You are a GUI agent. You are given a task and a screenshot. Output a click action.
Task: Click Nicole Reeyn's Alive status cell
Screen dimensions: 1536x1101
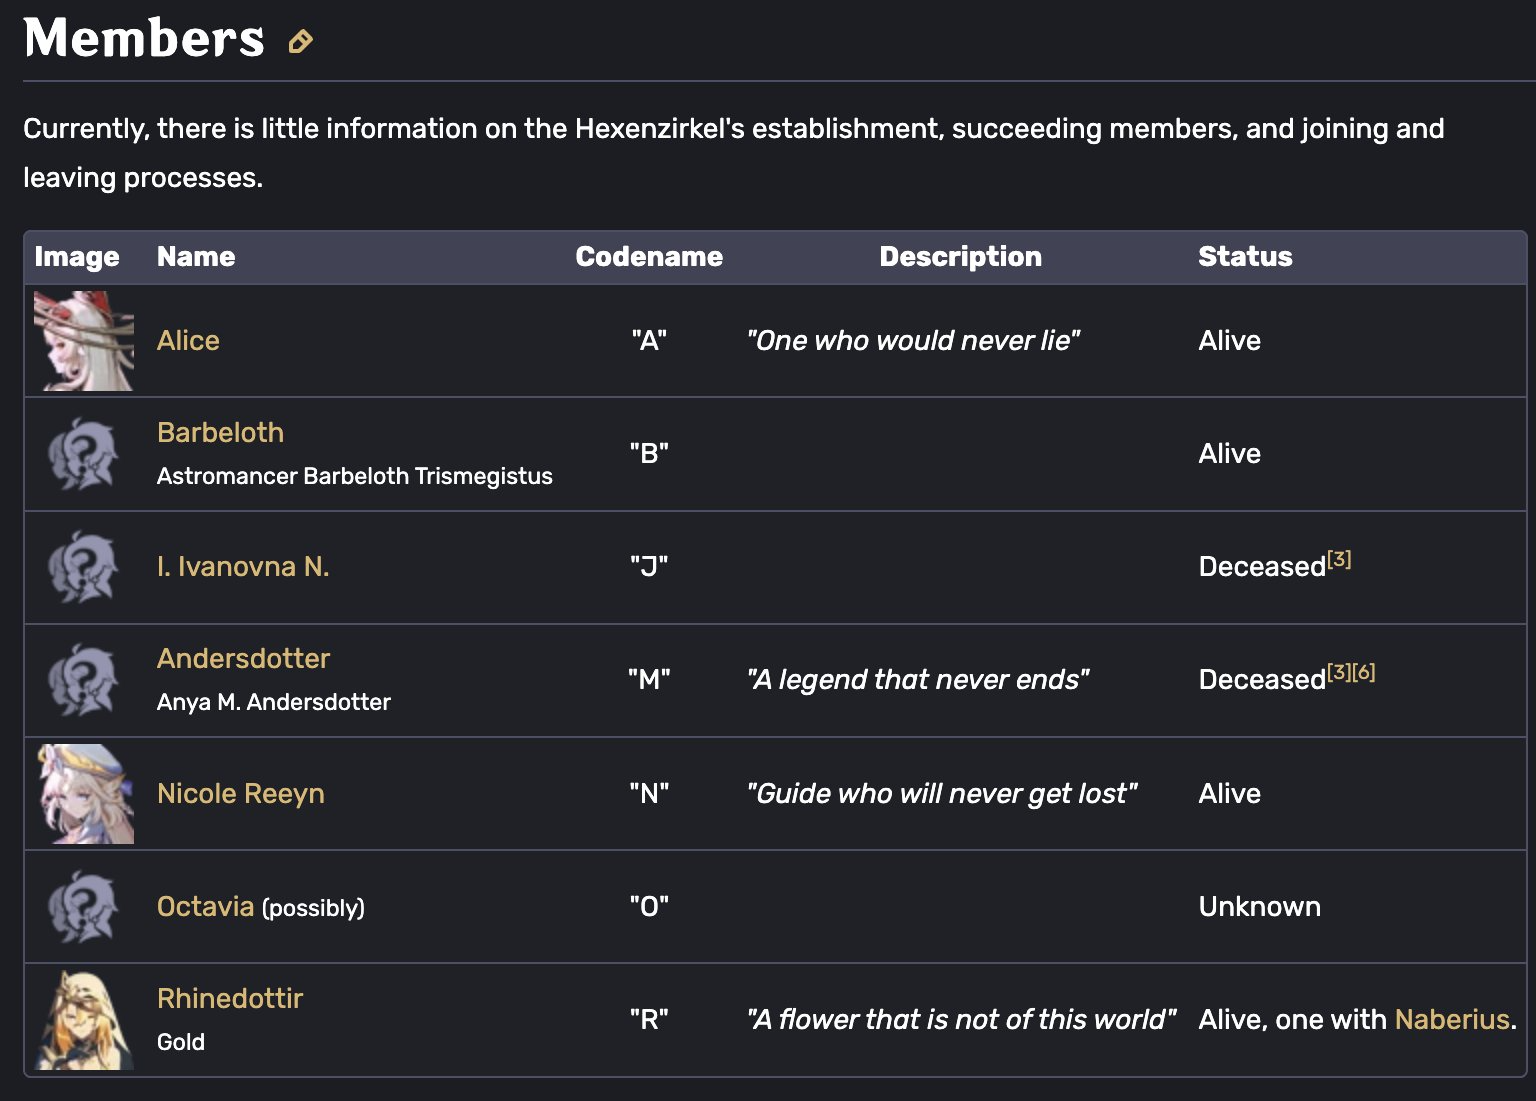point(1229,793)
